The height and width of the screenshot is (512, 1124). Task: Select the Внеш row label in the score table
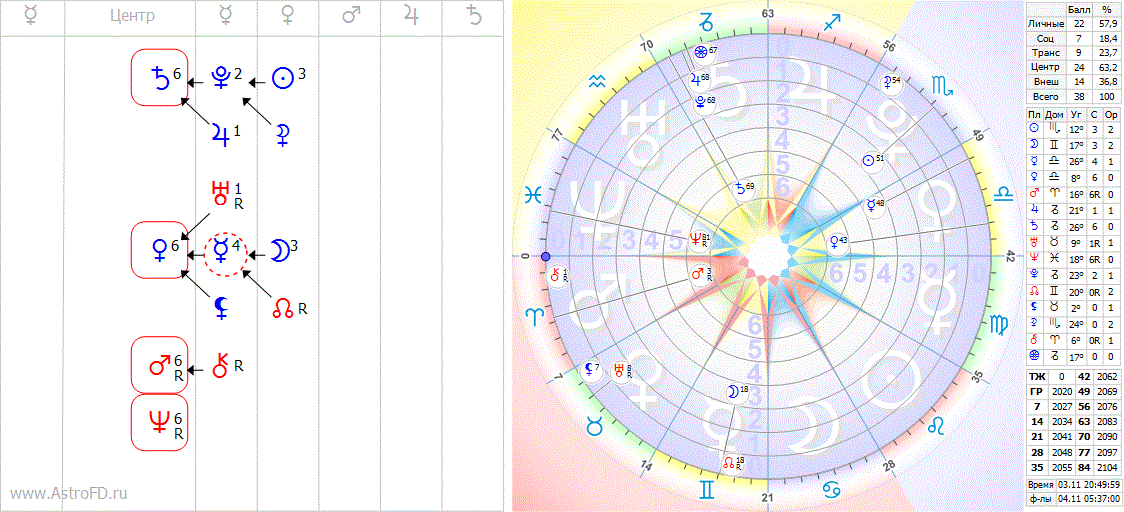(1044, 81)
